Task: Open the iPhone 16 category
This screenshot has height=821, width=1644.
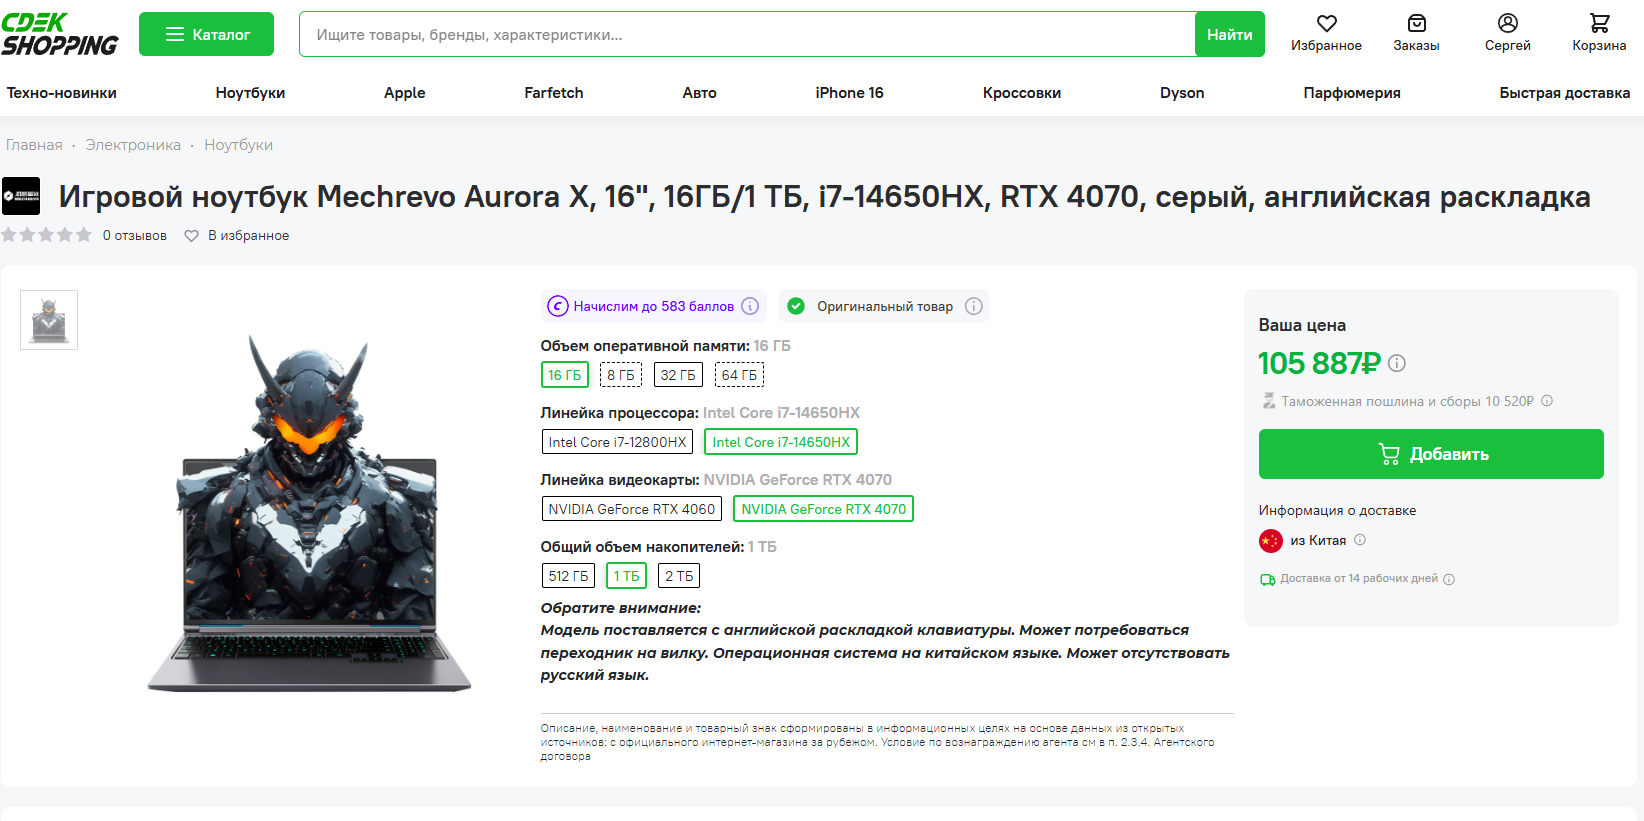Action: click(x=849, y=93)
